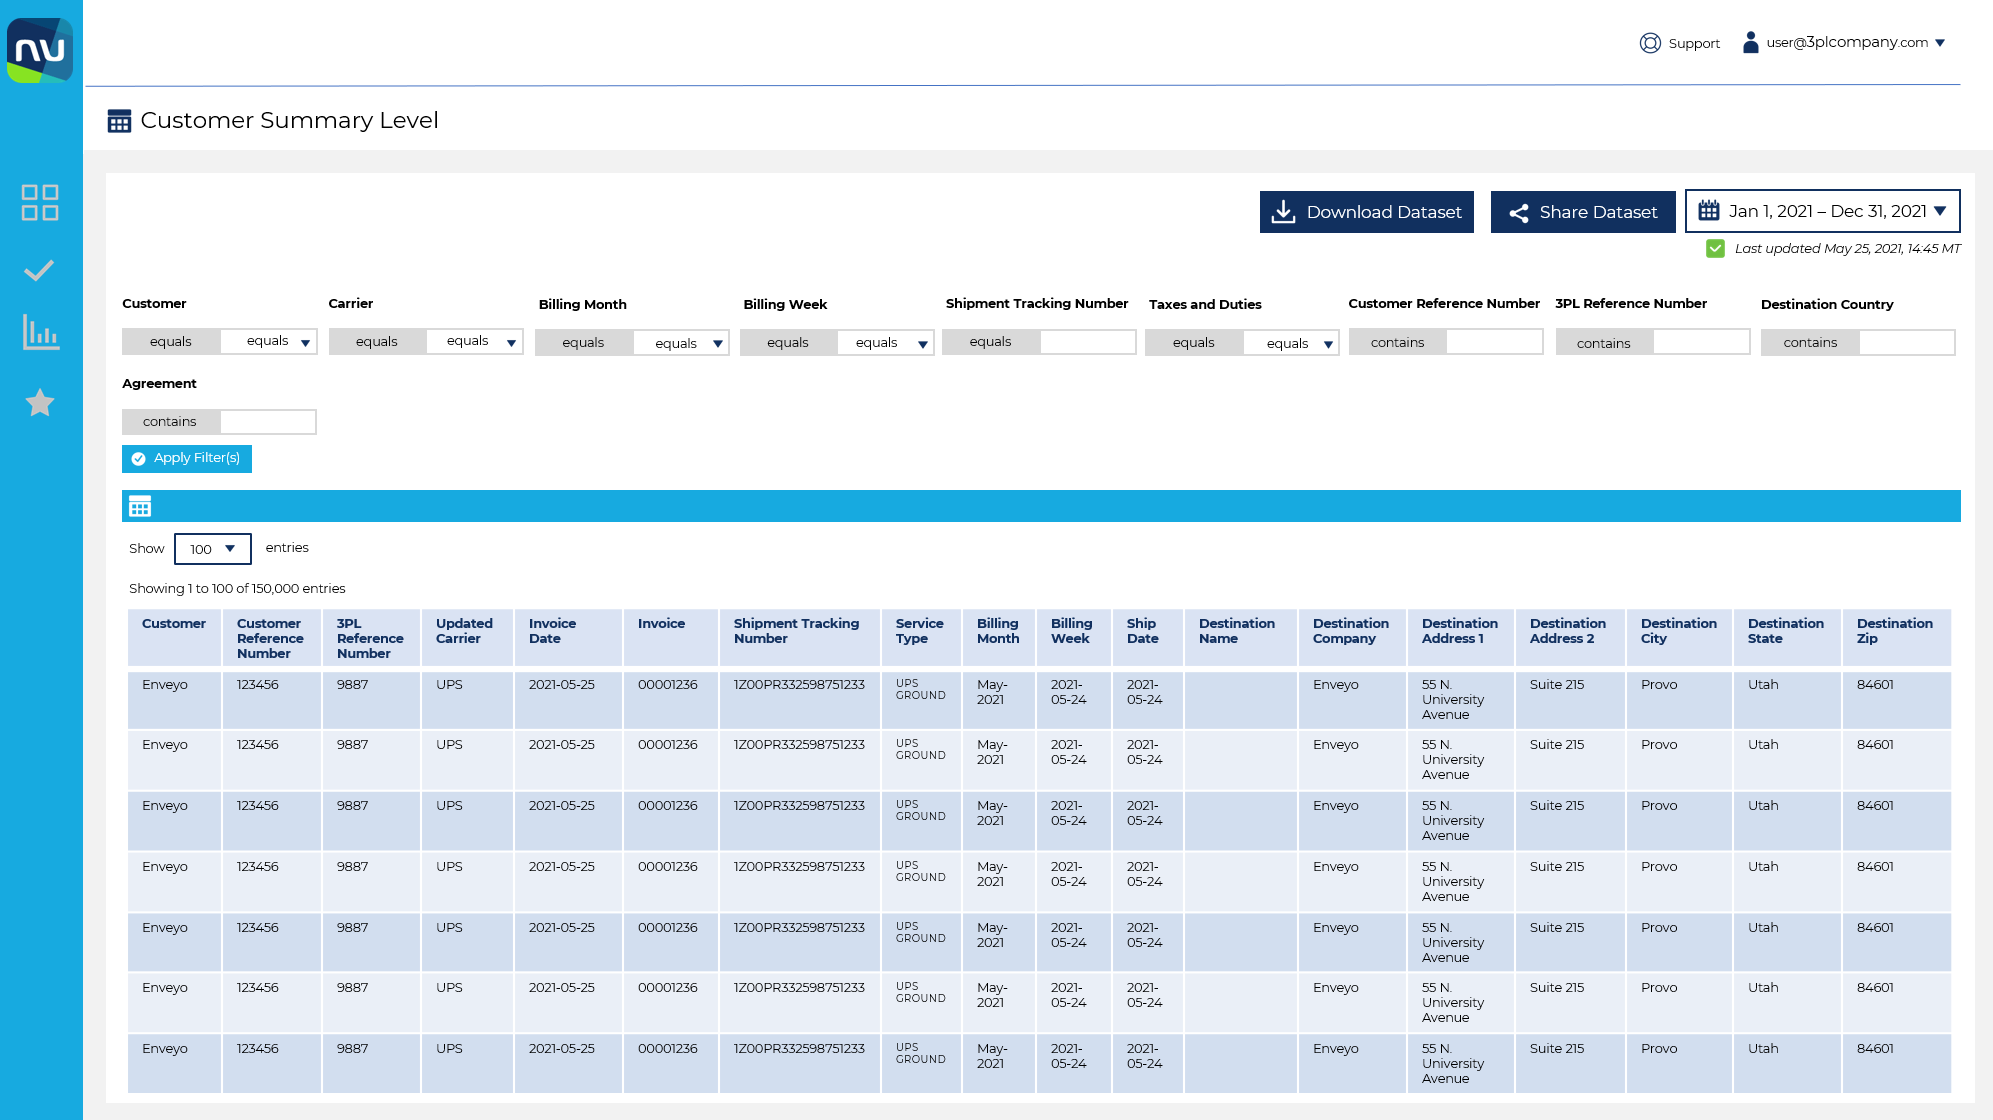Click the Share Dataset button
Viewport: 1993px width, 1120px height.
[x=1584, y=212]
